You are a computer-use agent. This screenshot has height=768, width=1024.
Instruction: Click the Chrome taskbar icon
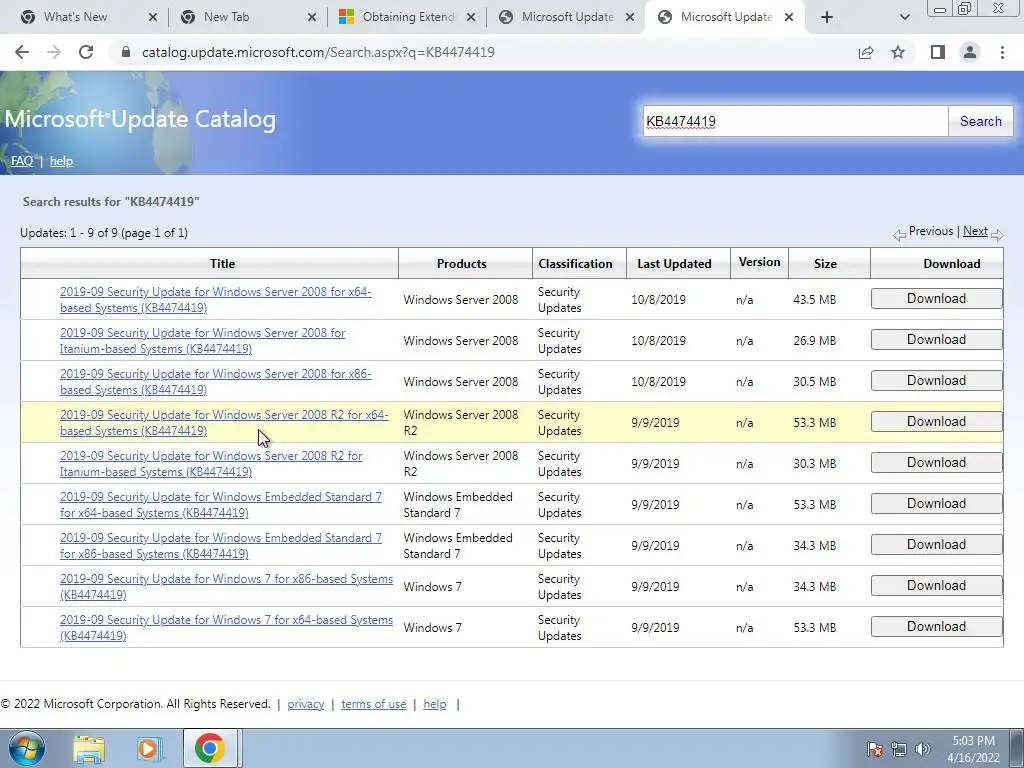(x=209, y=748)
